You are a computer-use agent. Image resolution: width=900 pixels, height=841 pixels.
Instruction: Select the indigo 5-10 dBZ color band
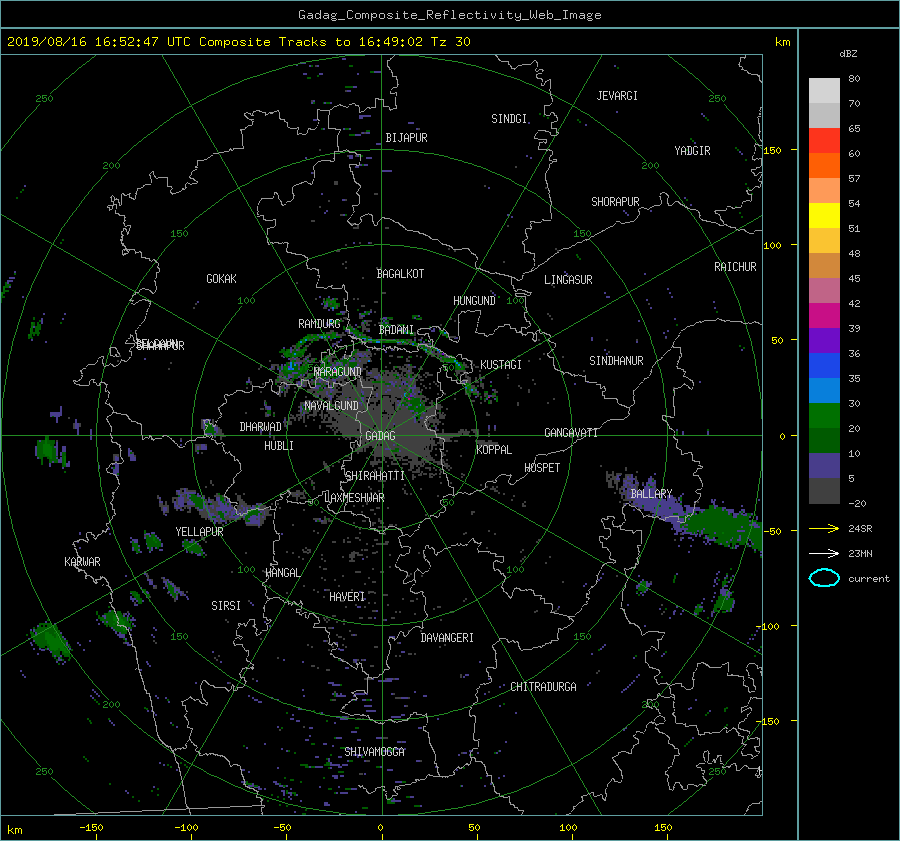point(824,466)
